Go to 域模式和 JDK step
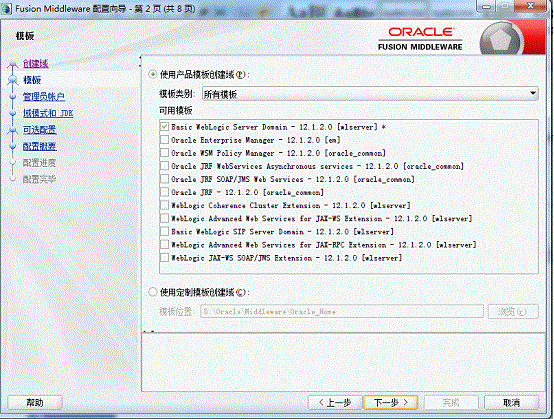 pos(48,113)
